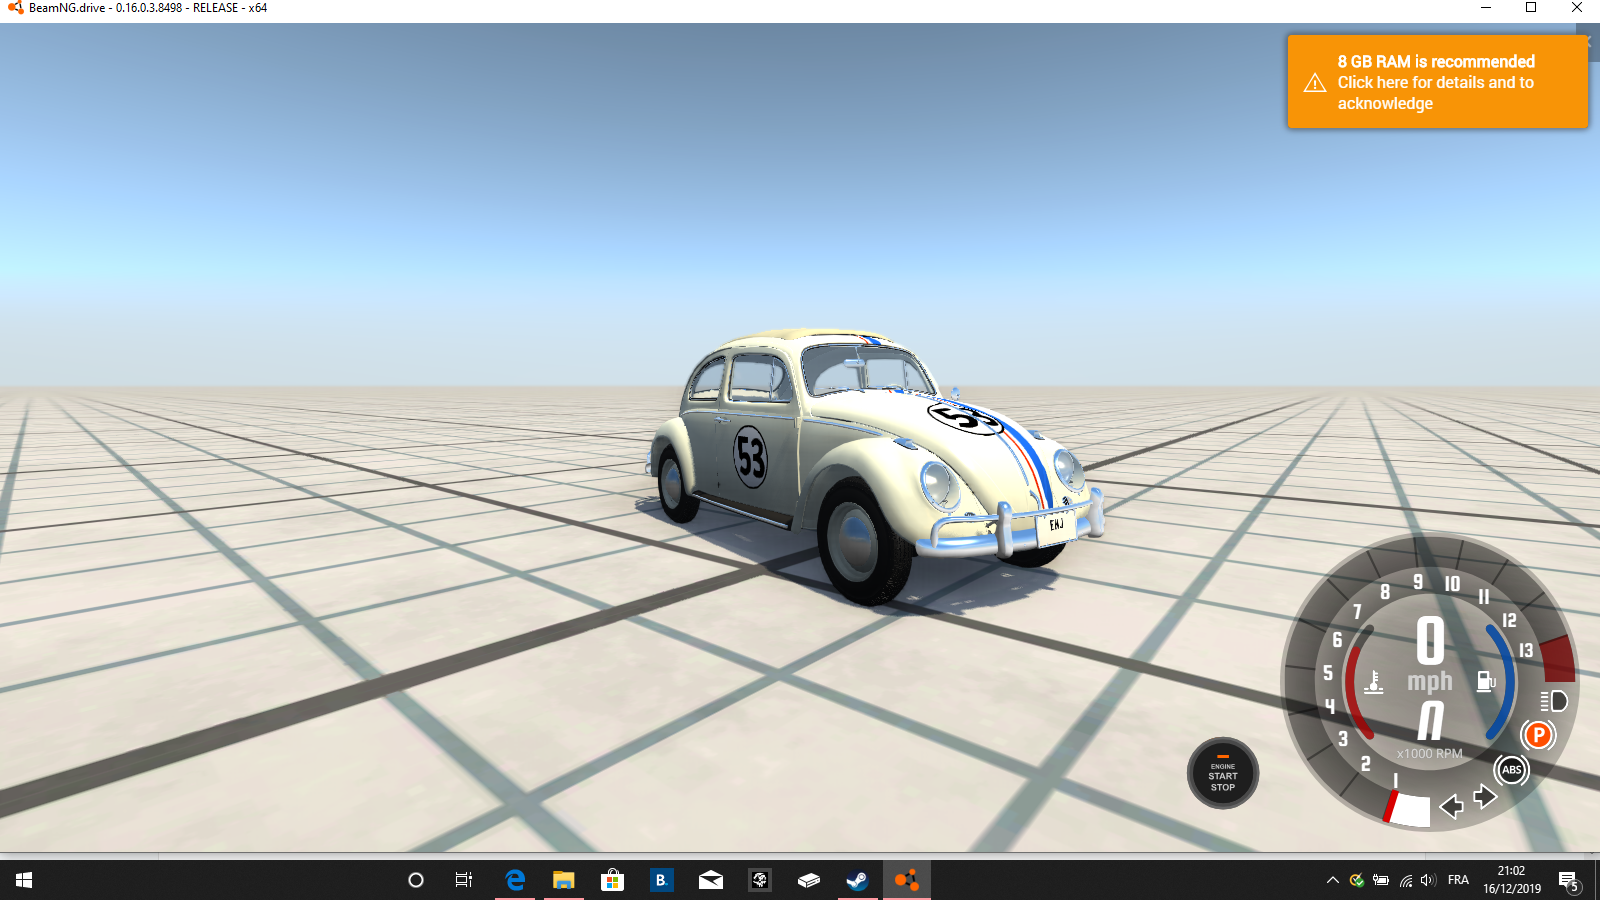Click the battery icon in system tray

click(1381, 880)
